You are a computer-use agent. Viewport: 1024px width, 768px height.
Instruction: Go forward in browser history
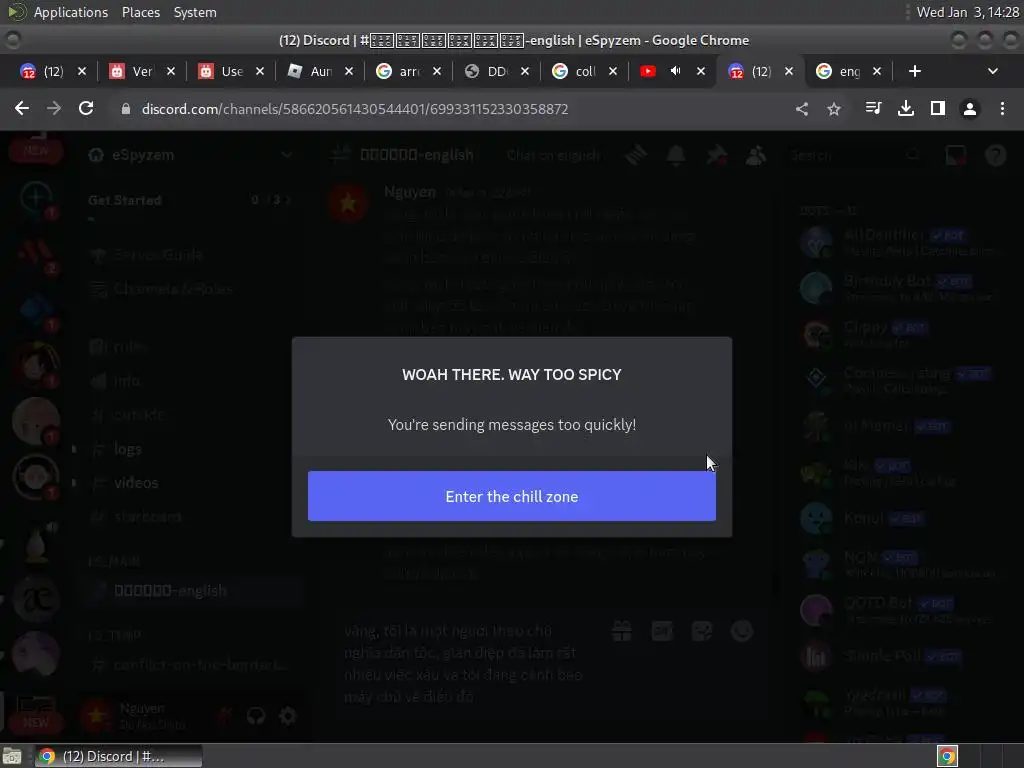[54, 108]
